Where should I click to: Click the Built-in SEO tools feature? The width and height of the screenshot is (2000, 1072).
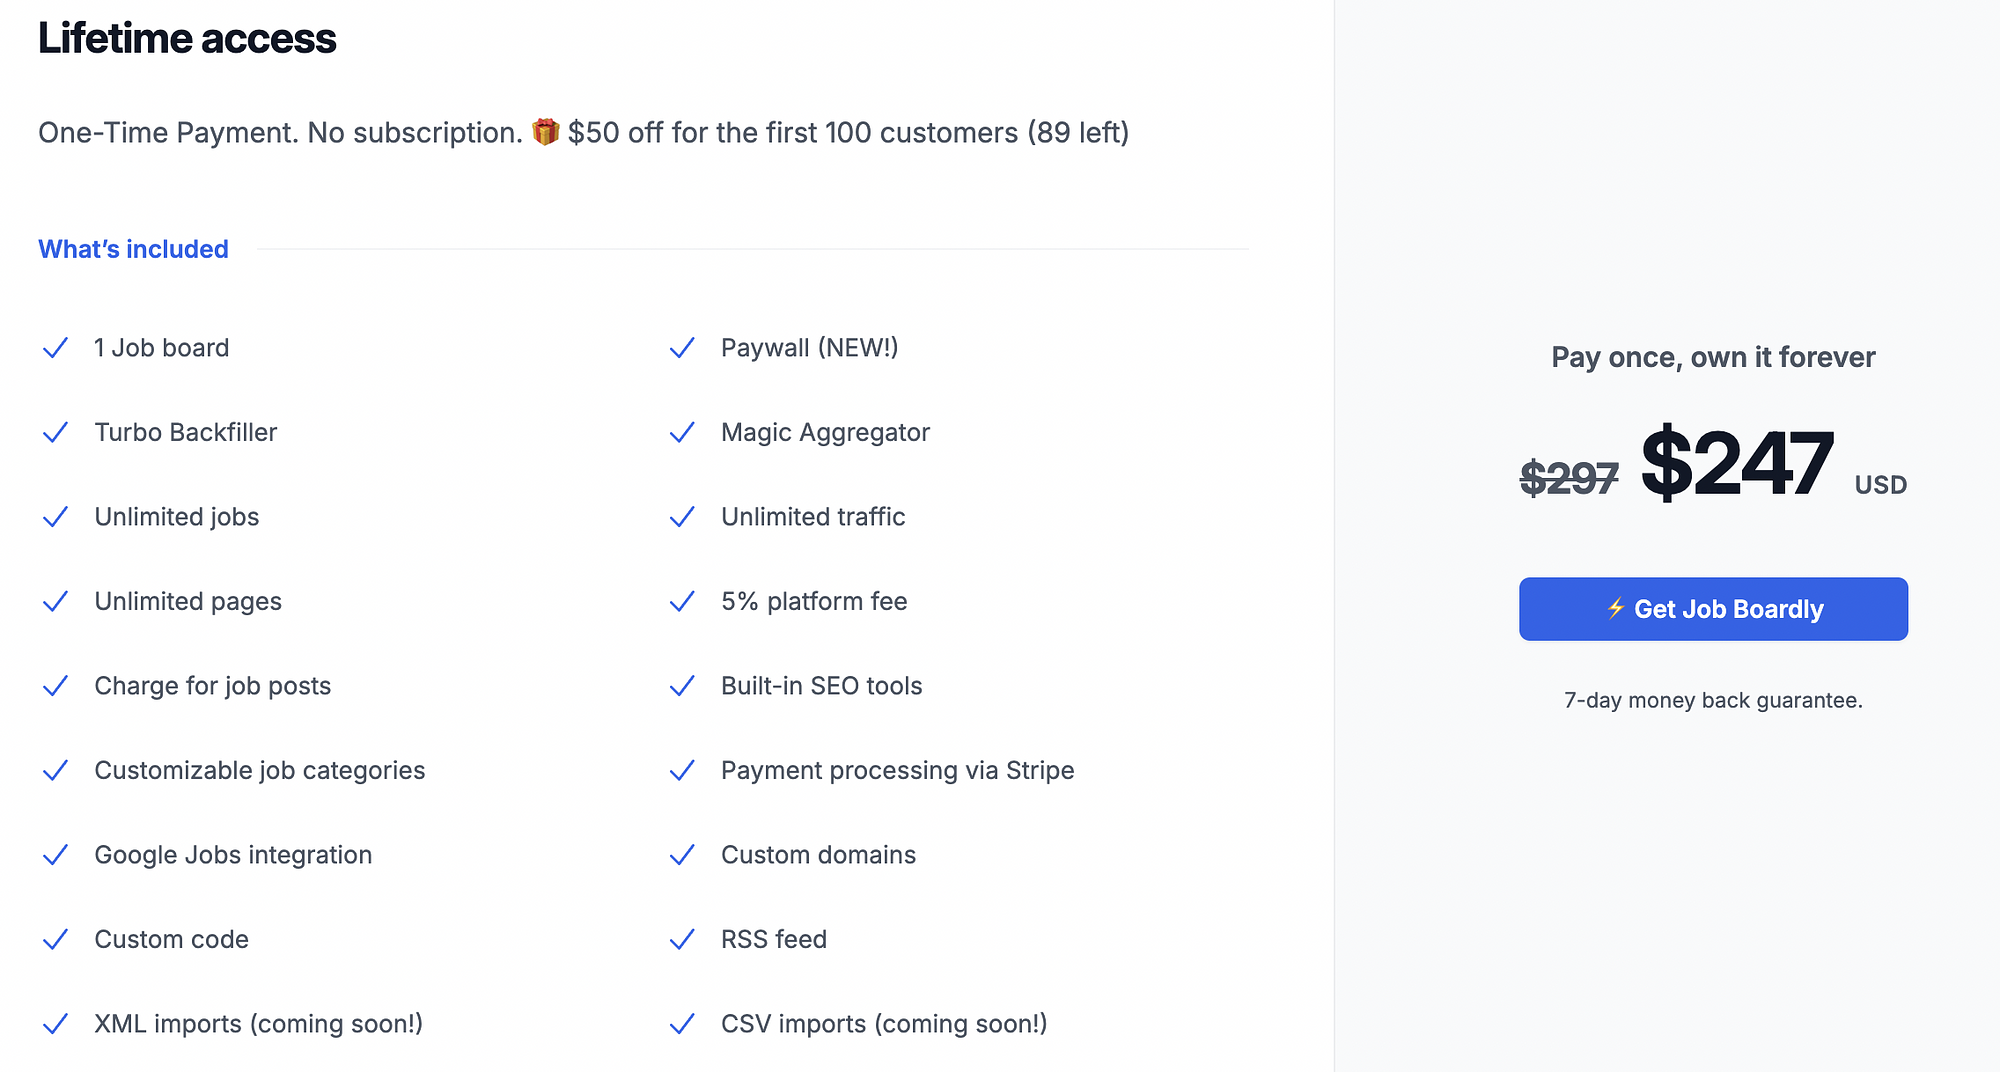click(x=821, y=686)
